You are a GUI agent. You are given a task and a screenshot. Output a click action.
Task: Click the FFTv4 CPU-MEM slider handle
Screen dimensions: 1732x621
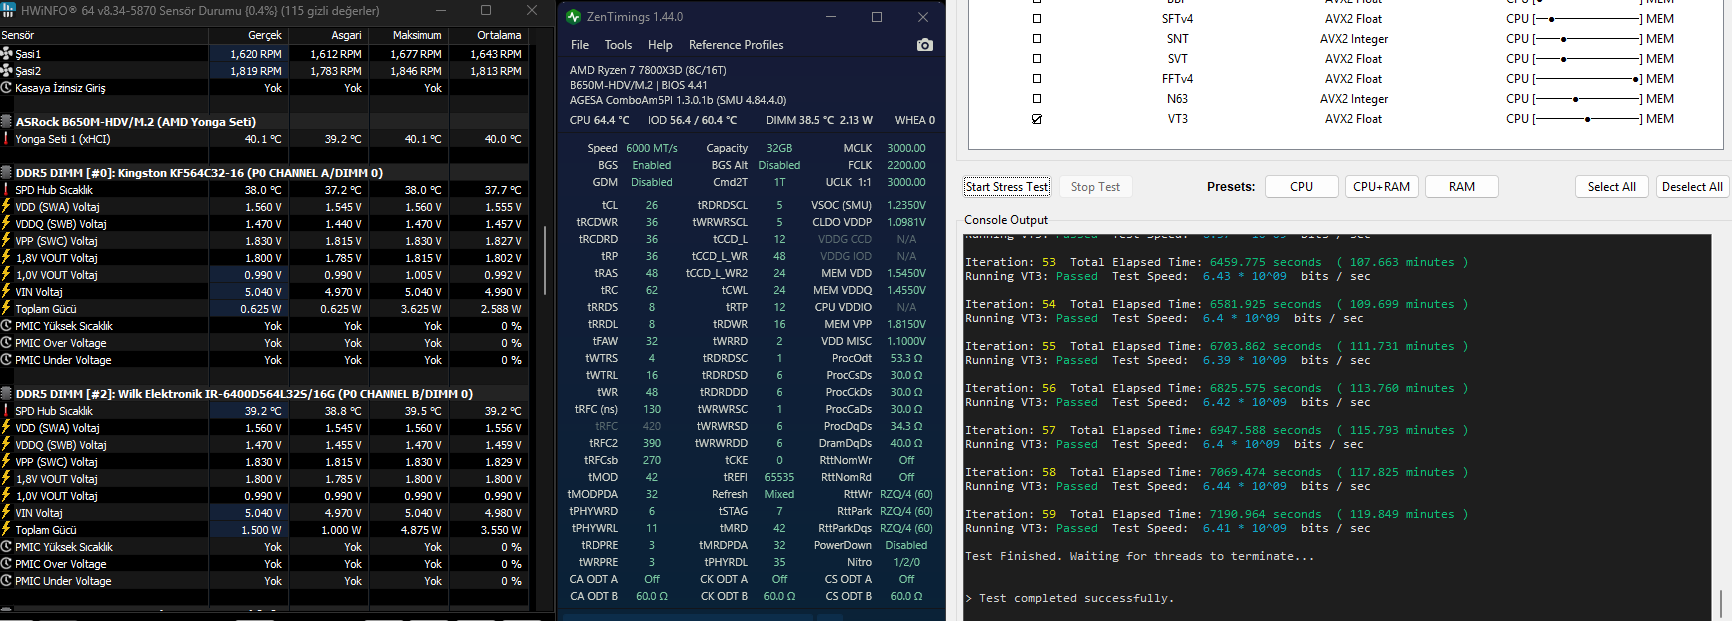[1636, 79]
